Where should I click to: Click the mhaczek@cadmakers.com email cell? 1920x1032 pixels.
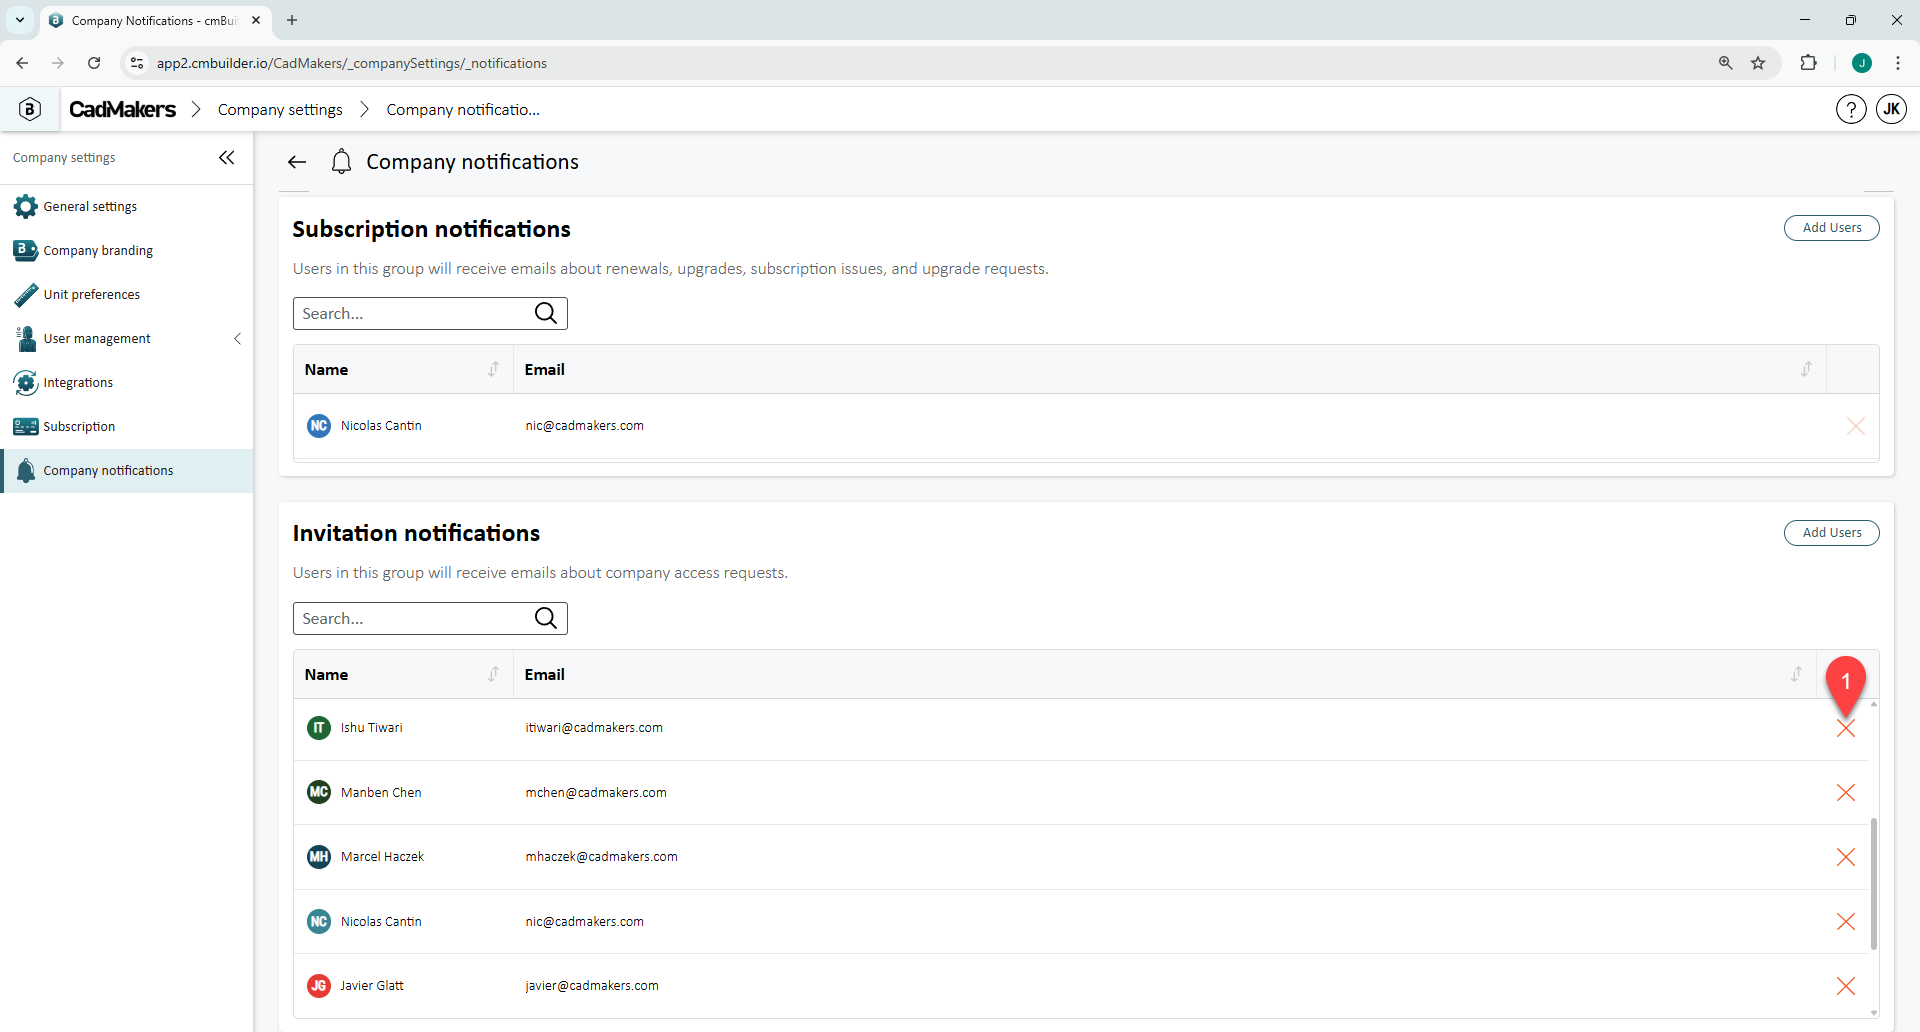click(601, 857)
